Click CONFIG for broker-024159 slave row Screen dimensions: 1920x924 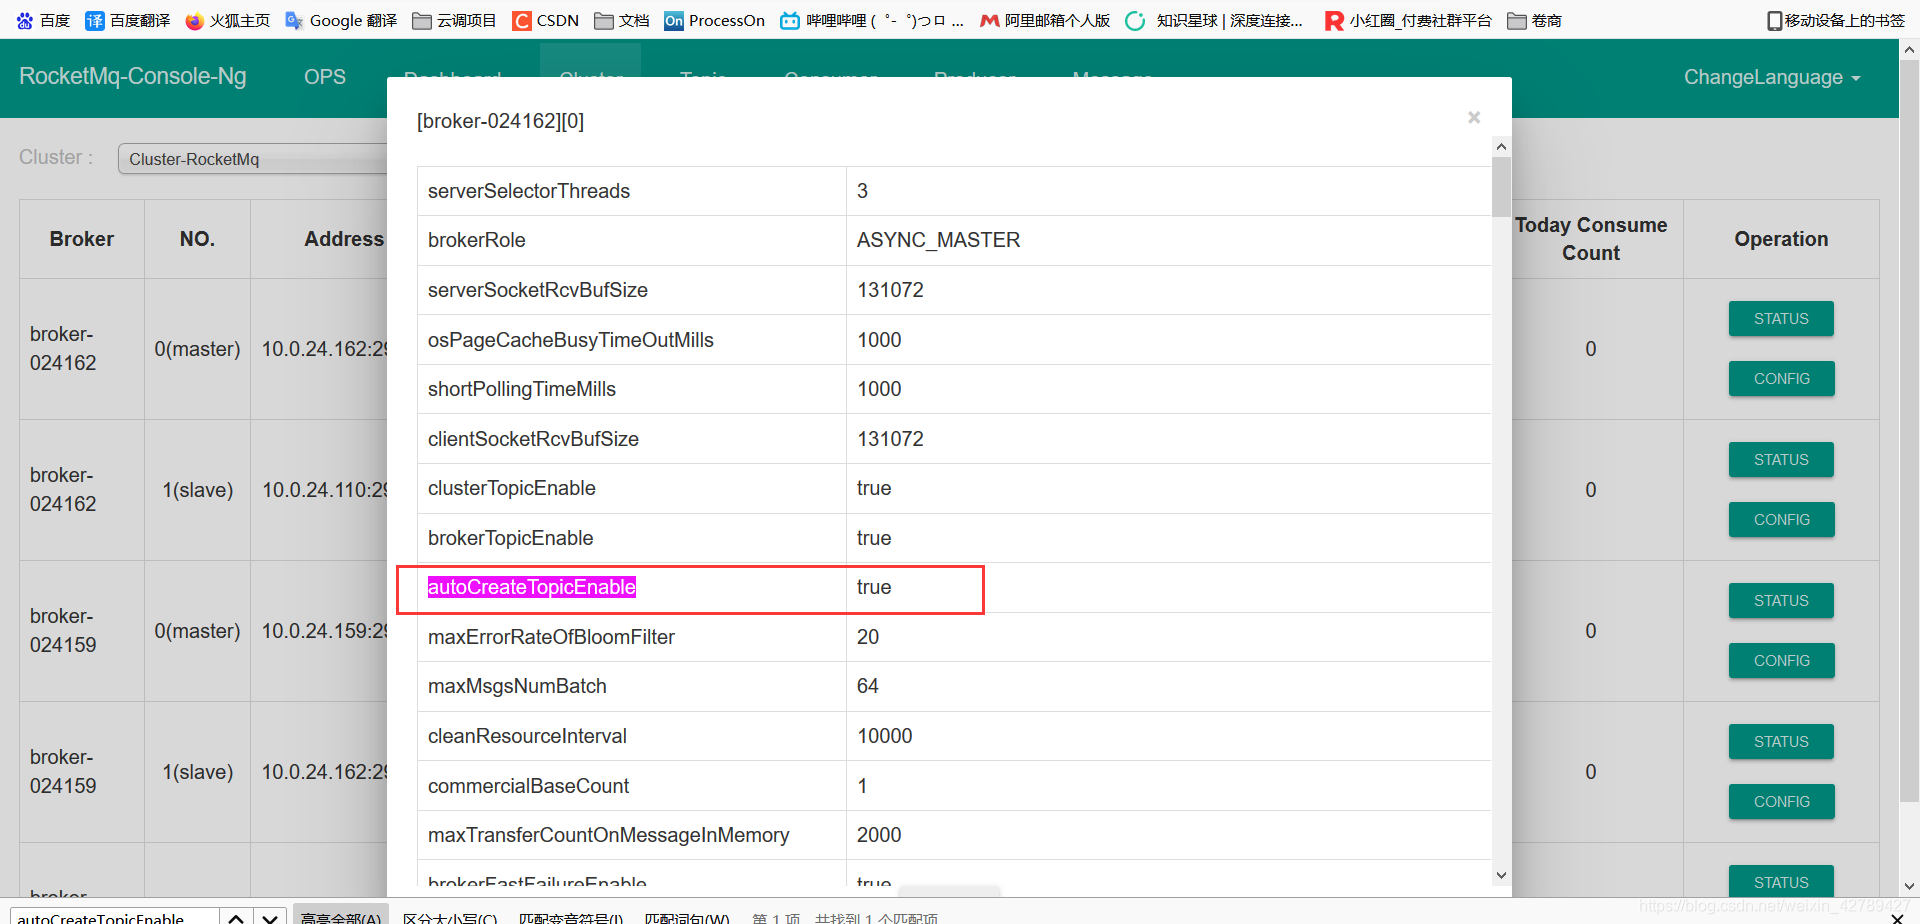pyautogui.click(x=1781, y=802)
